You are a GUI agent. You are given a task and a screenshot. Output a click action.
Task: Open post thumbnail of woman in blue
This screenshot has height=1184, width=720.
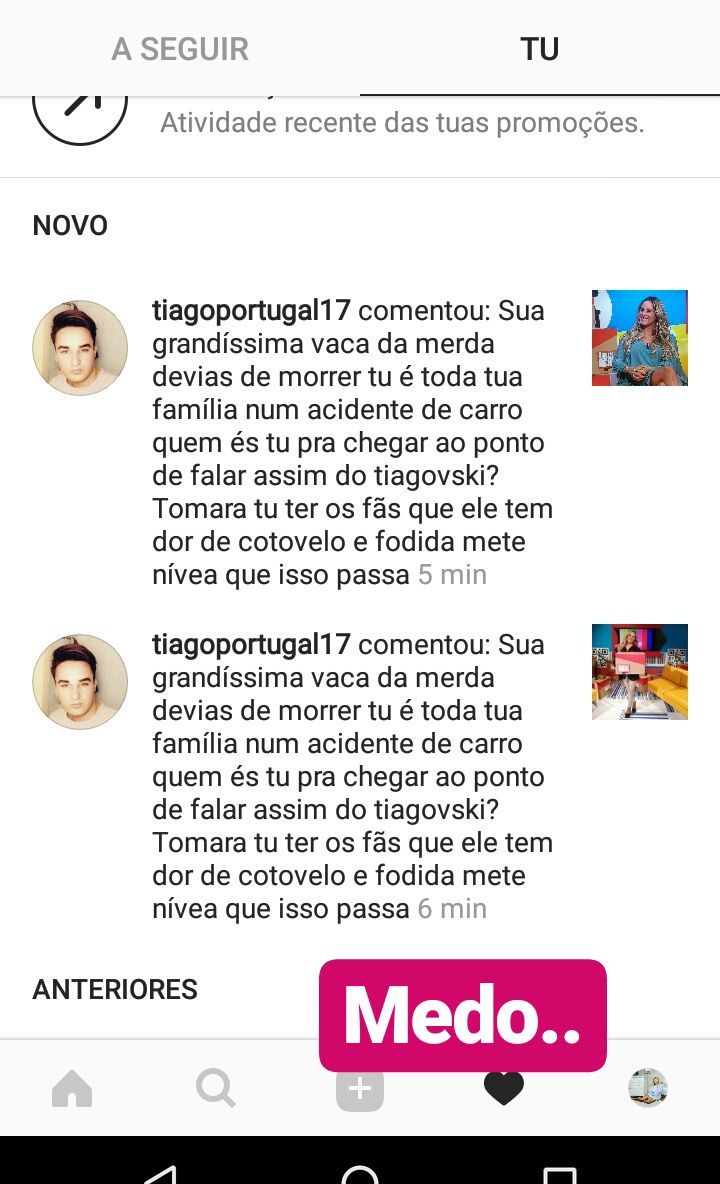[640, 338]
